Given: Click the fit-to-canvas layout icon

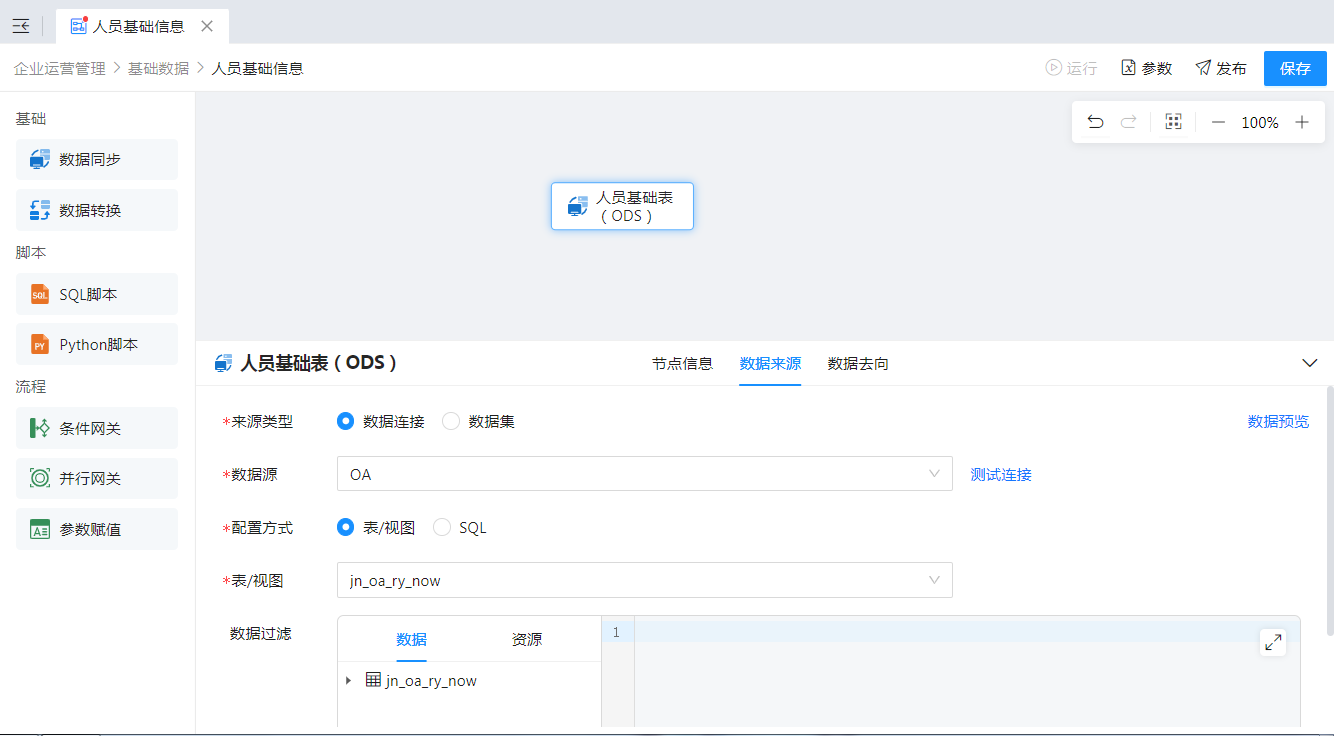Looking at the screenshot, I should point(1173,122).
